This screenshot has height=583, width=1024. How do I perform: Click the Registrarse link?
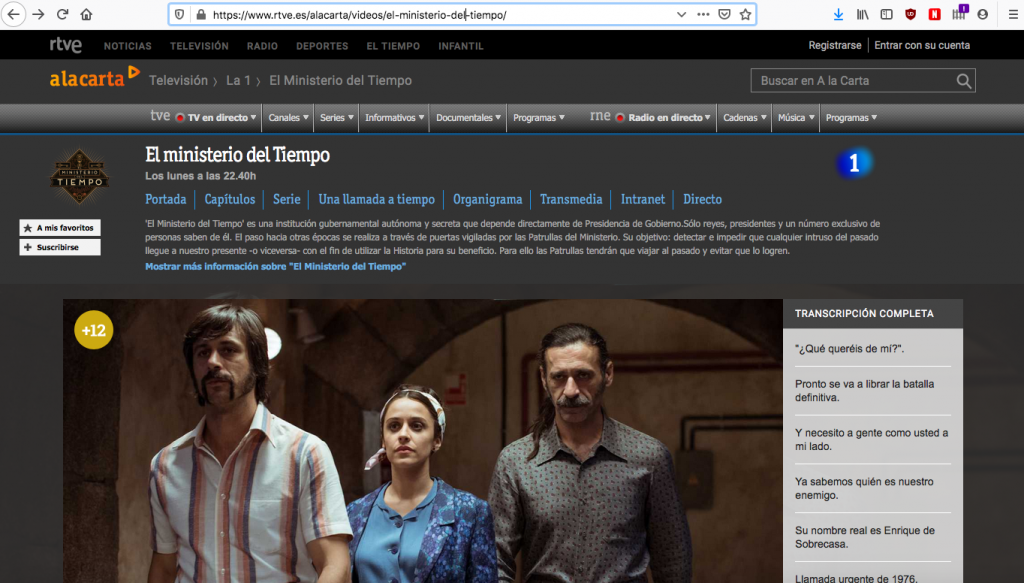835,45
